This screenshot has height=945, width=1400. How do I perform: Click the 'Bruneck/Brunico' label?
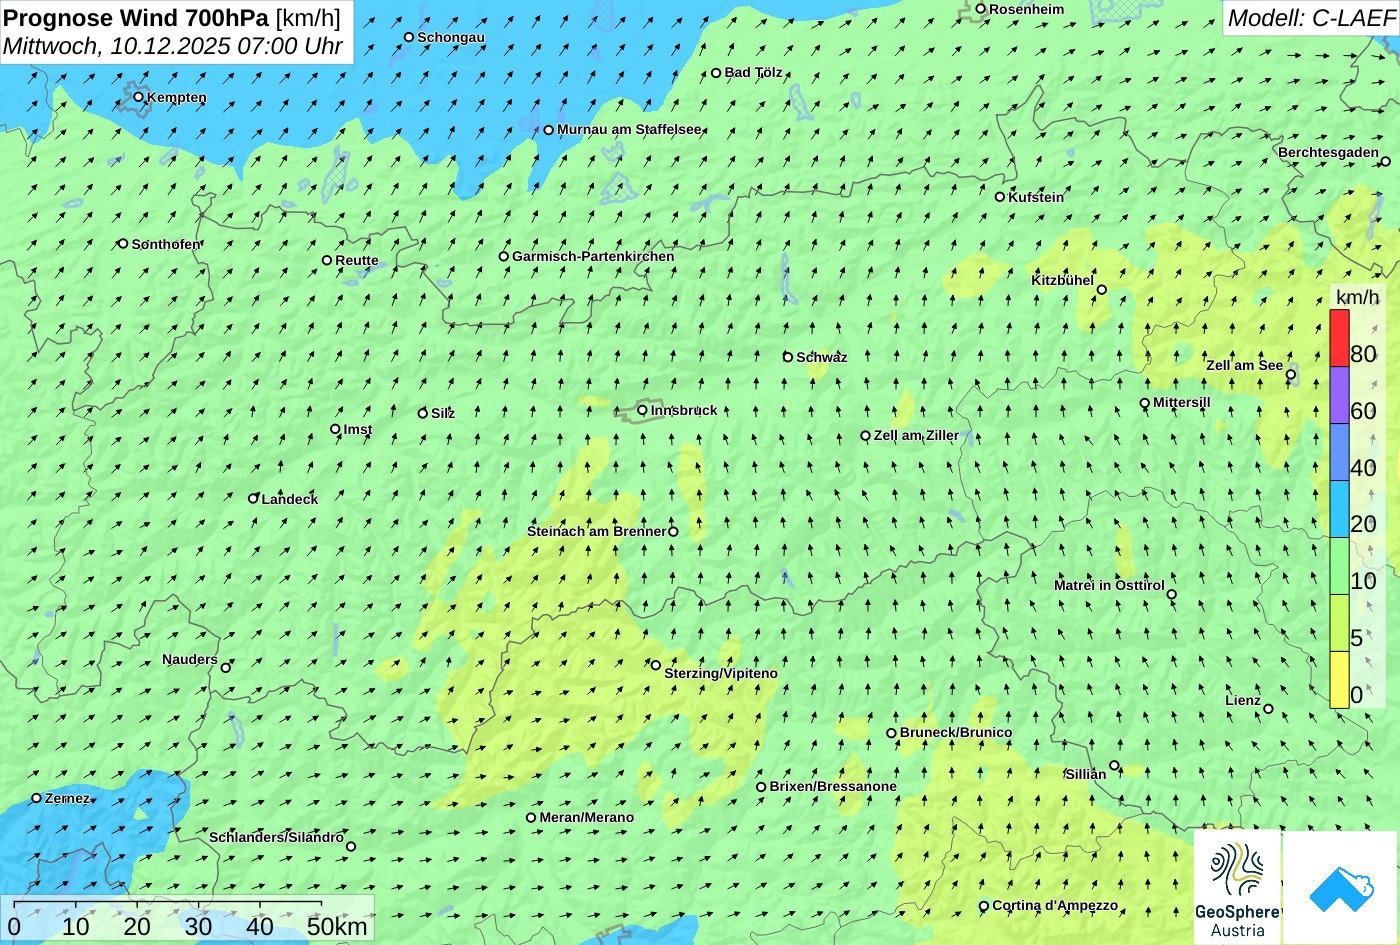pyautogui.click(x=956, y=732)
